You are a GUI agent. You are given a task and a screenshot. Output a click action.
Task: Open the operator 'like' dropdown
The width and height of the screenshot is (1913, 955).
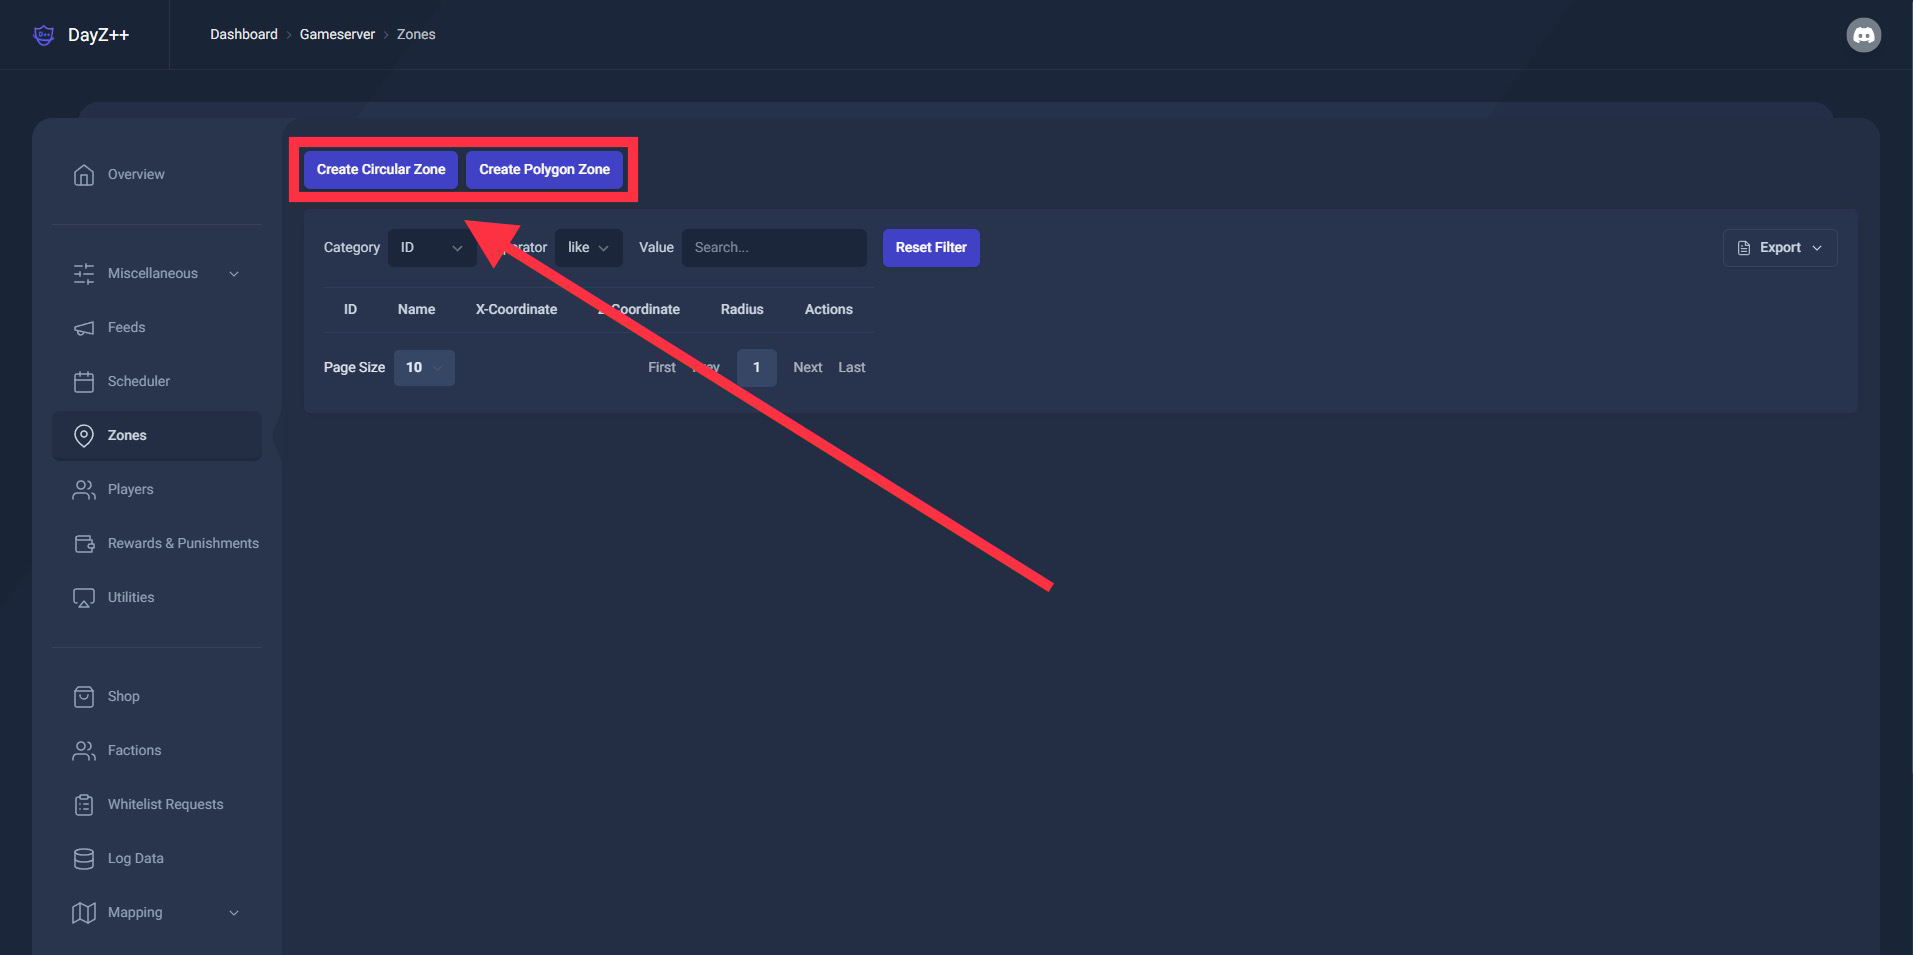[x=588, y=248]
